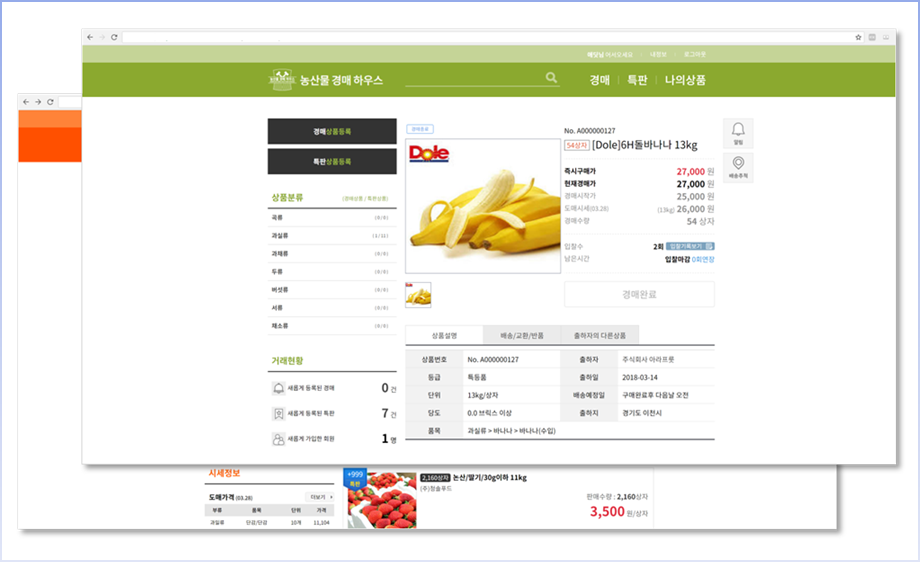
Task: Click badge icon beside 새롭게 등록된 특판
Action: [x=278, y=414]
